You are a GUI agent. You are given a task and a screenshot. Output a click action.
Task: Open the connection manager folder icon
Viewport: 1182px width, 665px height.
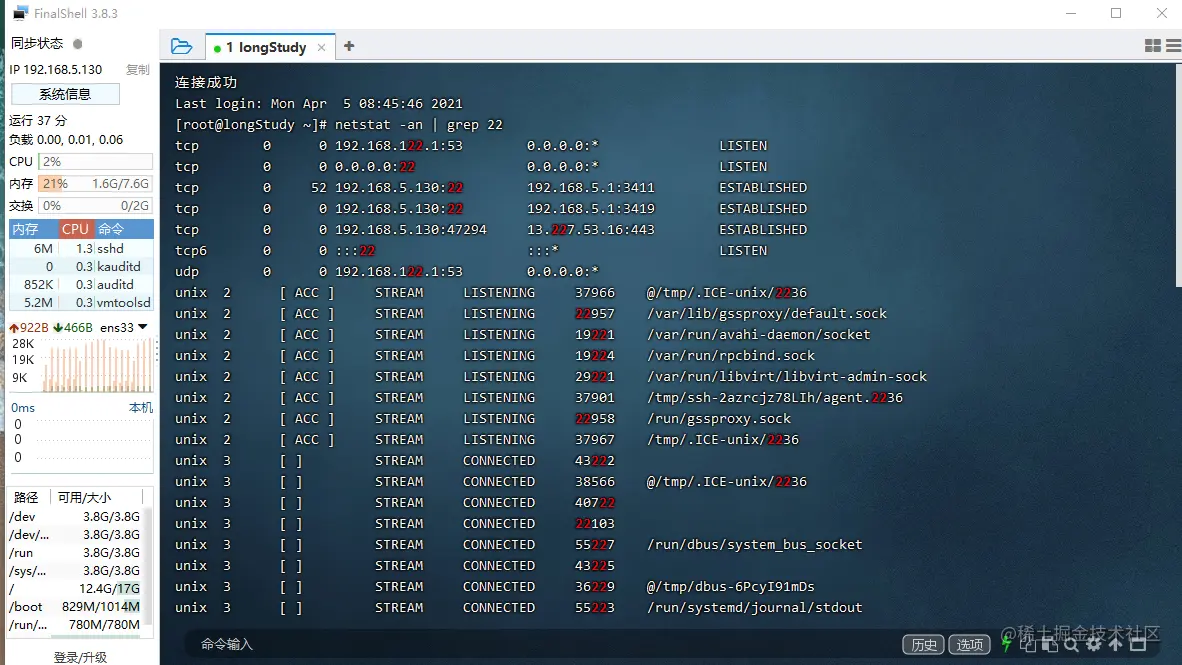click(181, 47)
